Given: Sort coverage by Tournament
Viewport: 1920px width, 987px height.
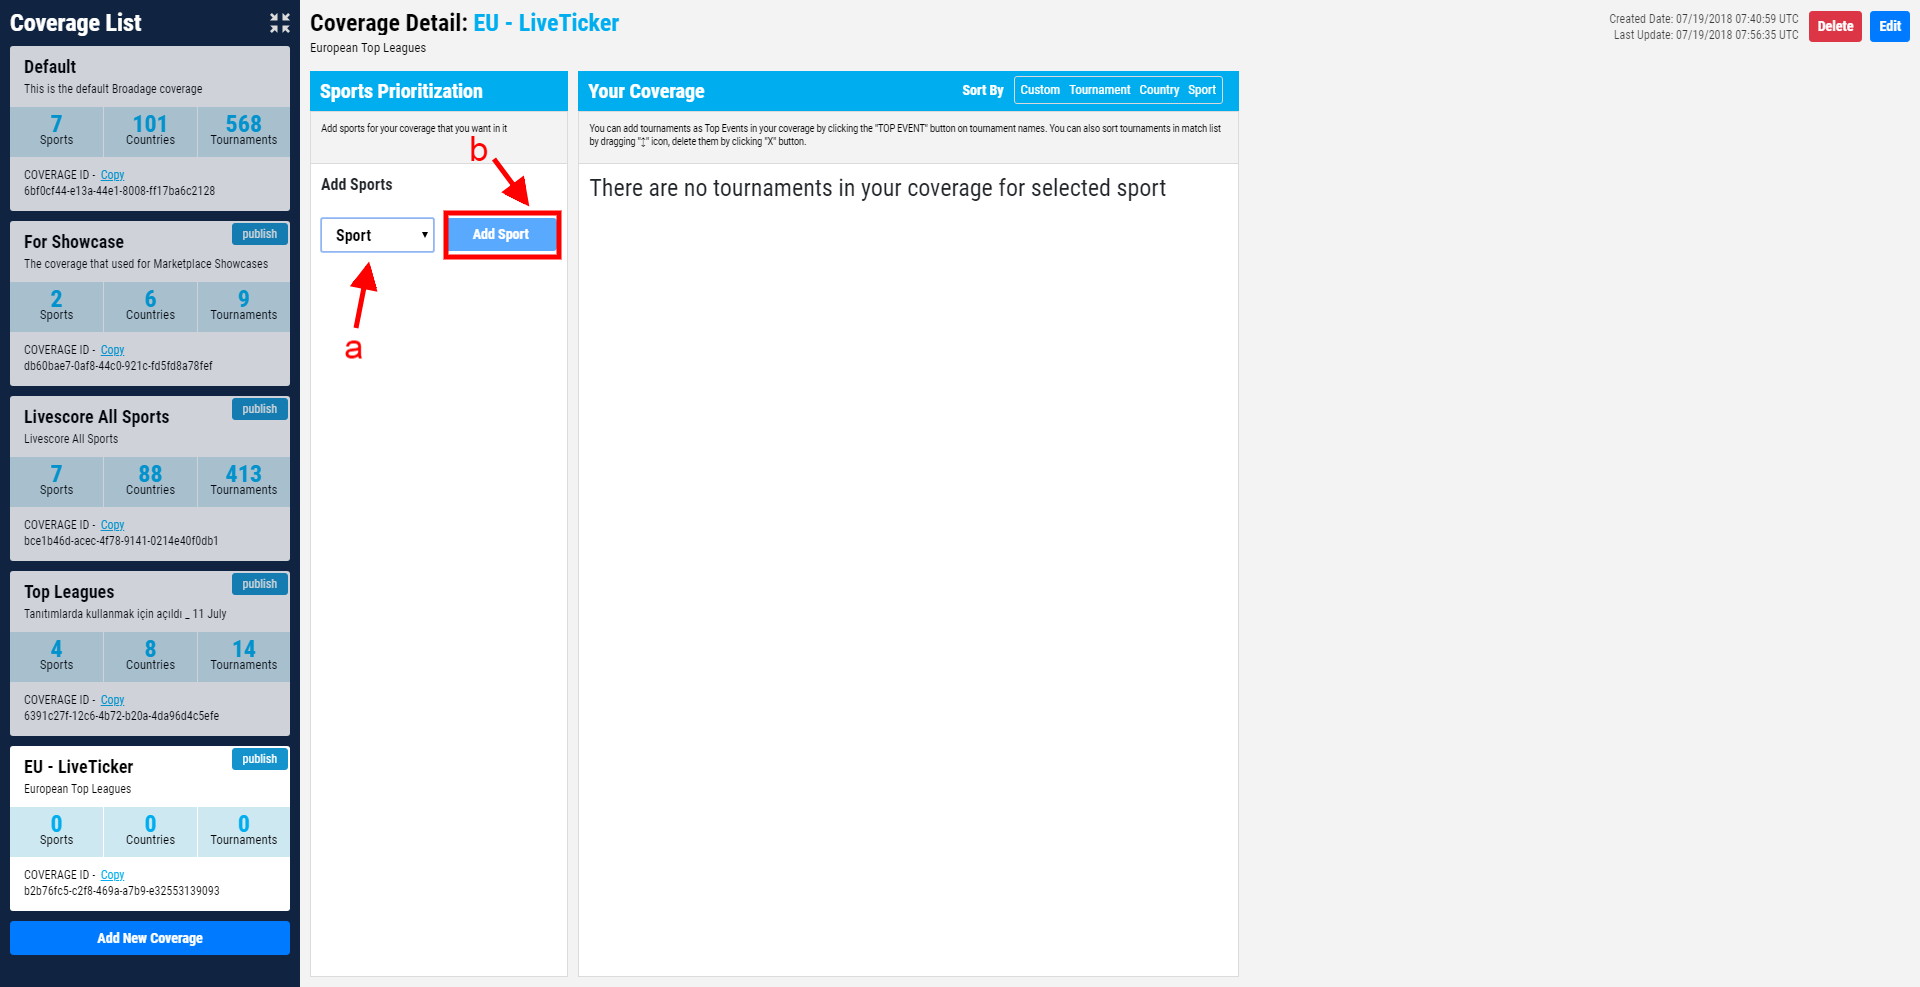Looking at the screenshot, I should coord(1099,90).
